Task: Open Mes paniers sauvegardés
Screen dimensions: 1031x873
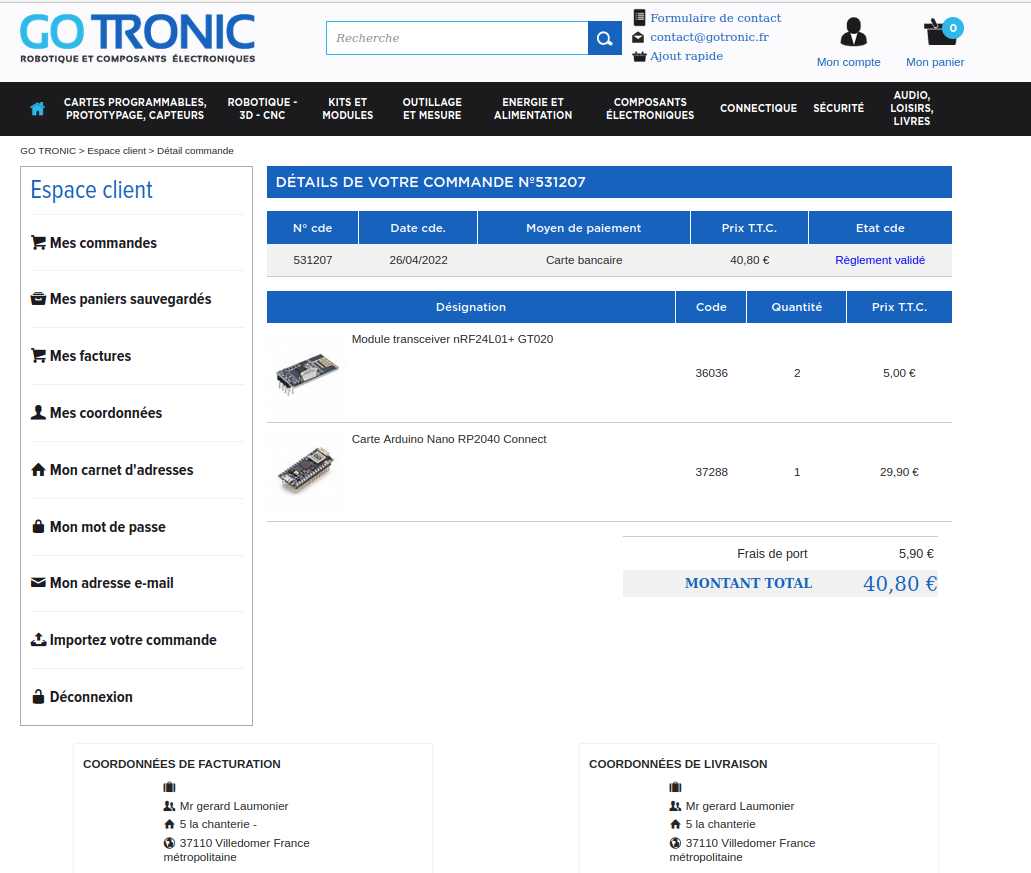Action: (130, 299)
